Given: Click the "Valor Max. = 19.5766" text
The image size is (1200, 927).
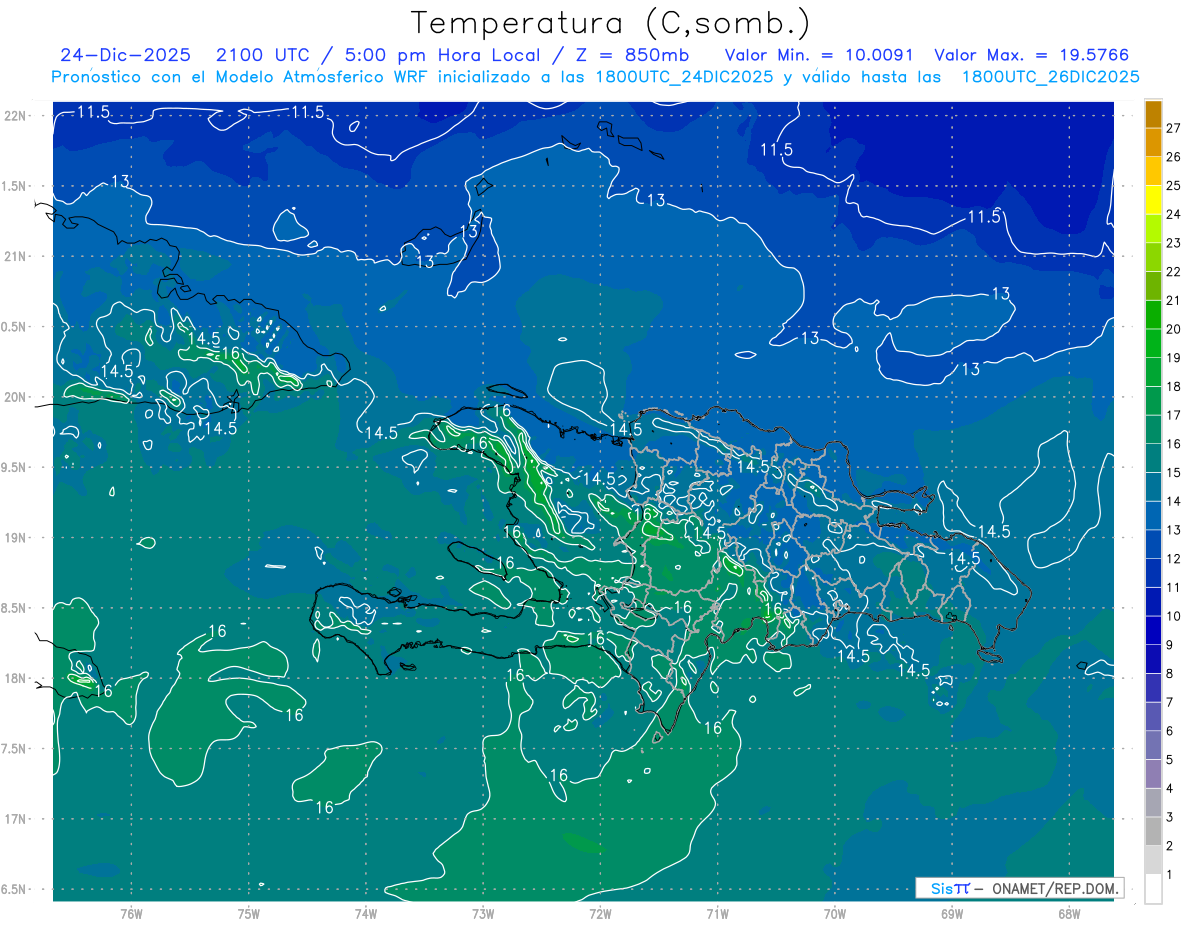Looking at the screenshot, I should coord(1031,55).
